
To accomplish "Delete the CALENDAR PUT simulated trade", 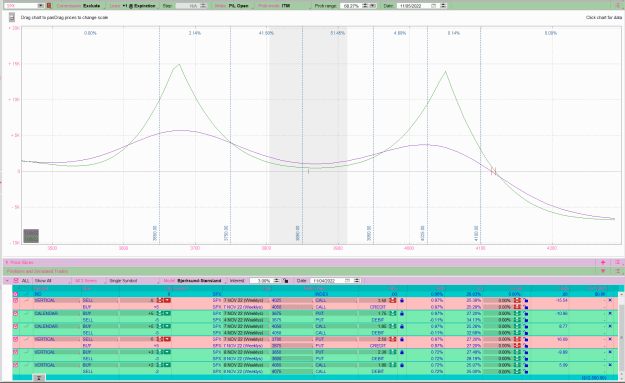I will [x=610, y=313].
